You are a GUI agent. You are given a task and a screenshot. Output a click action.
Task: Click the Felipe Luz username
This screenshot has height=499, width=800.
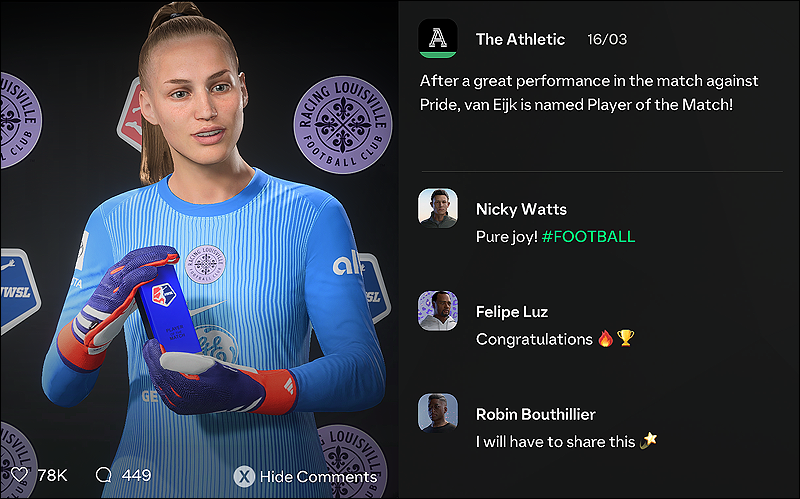click(512, 312)
